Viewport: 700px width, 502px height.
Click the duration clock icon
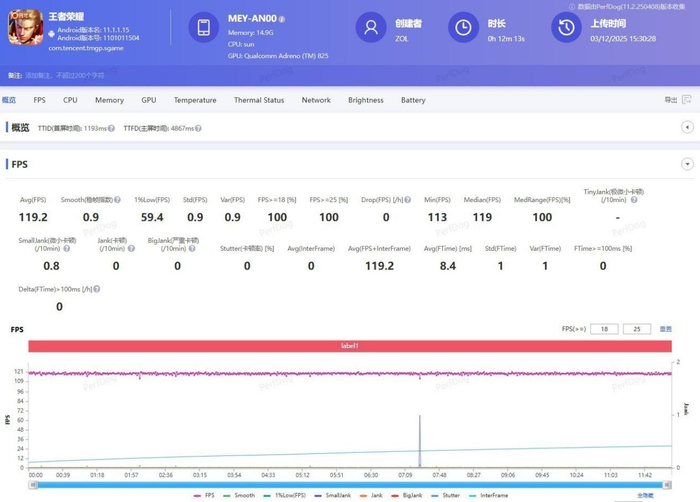click(463, 28)
